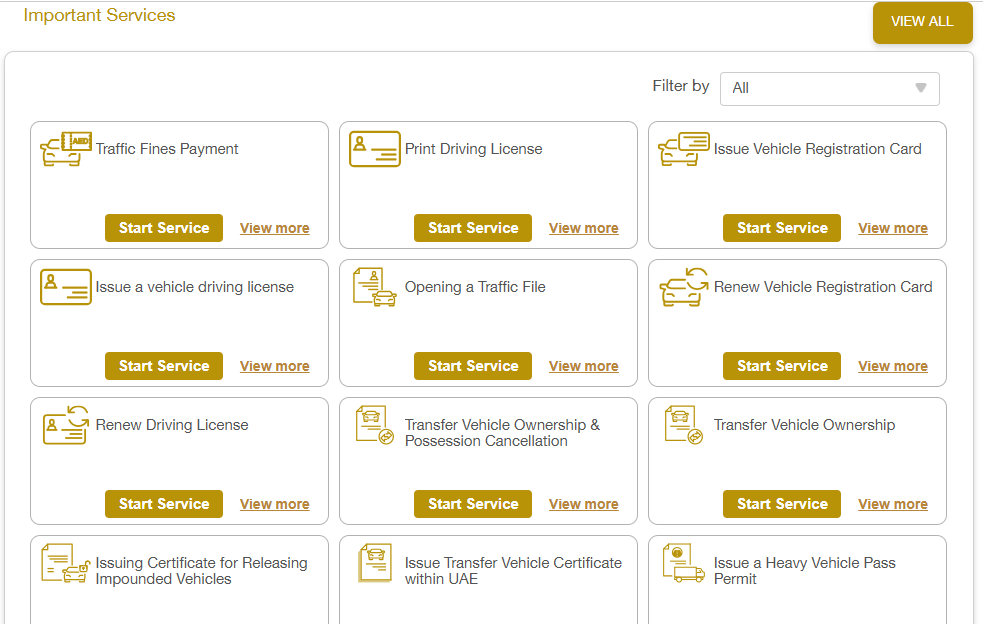The image size is (983, 624).
Task: Start Service for Renew Vehicle Registration Card
Action: pyautogui.click(x=782, y=366)
